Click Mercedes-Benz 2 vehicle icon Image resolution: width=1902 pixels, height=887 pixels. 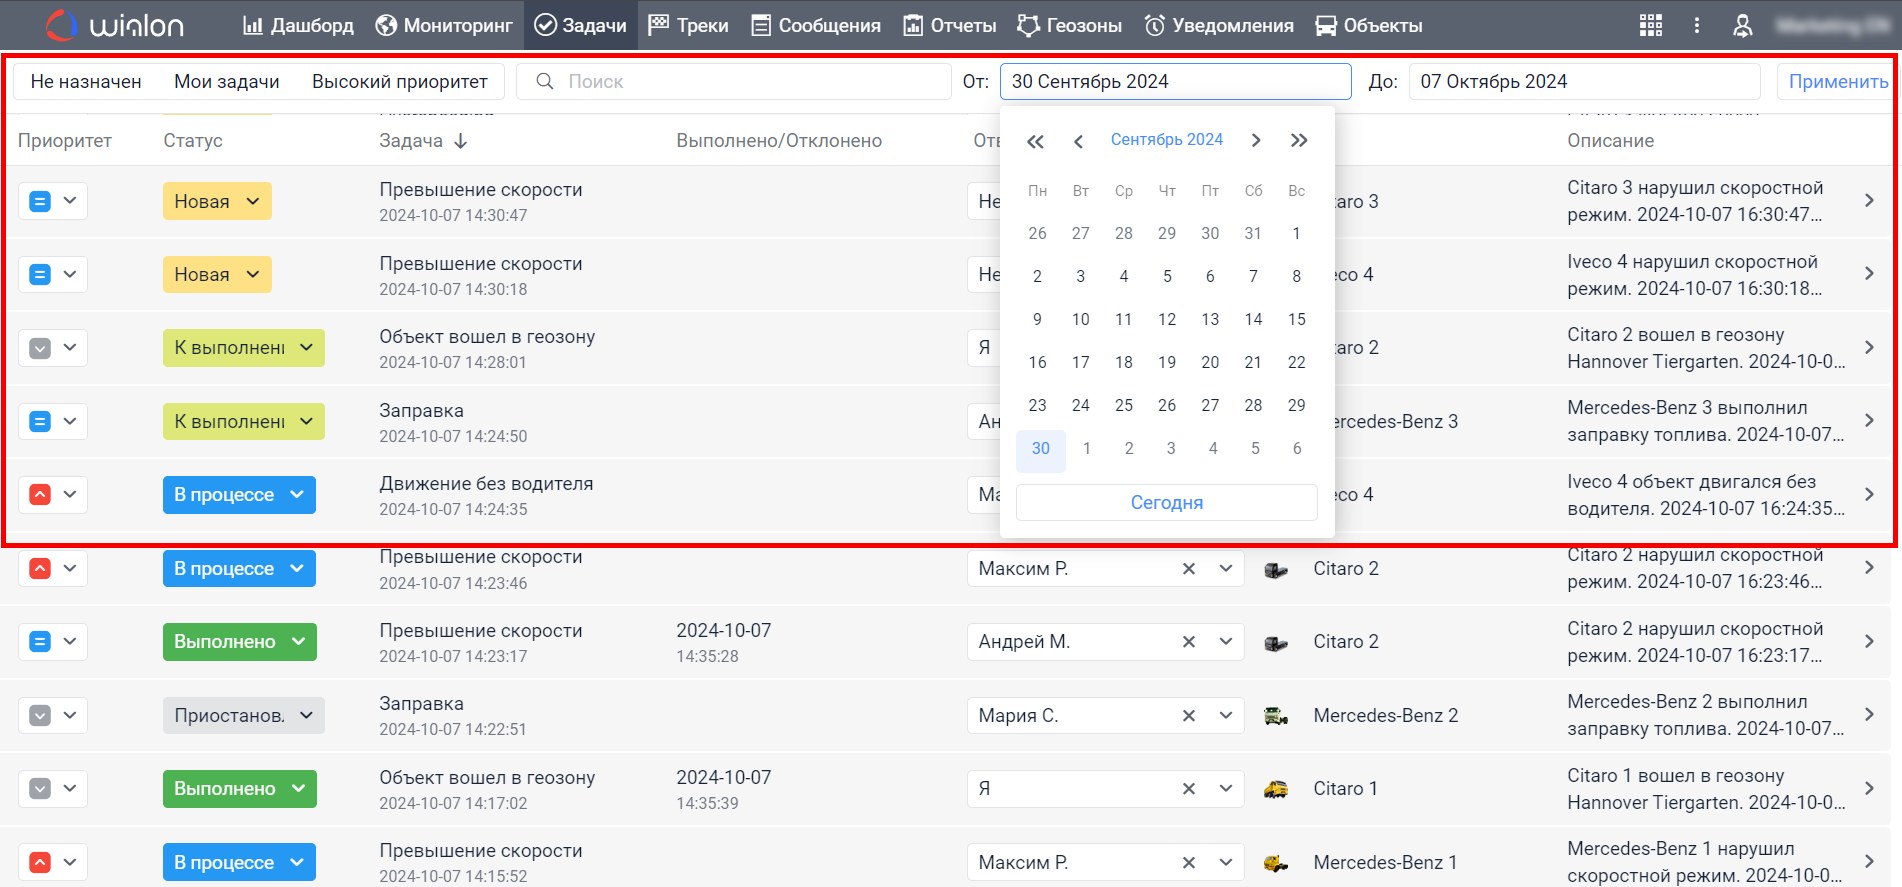(1276, 716)
